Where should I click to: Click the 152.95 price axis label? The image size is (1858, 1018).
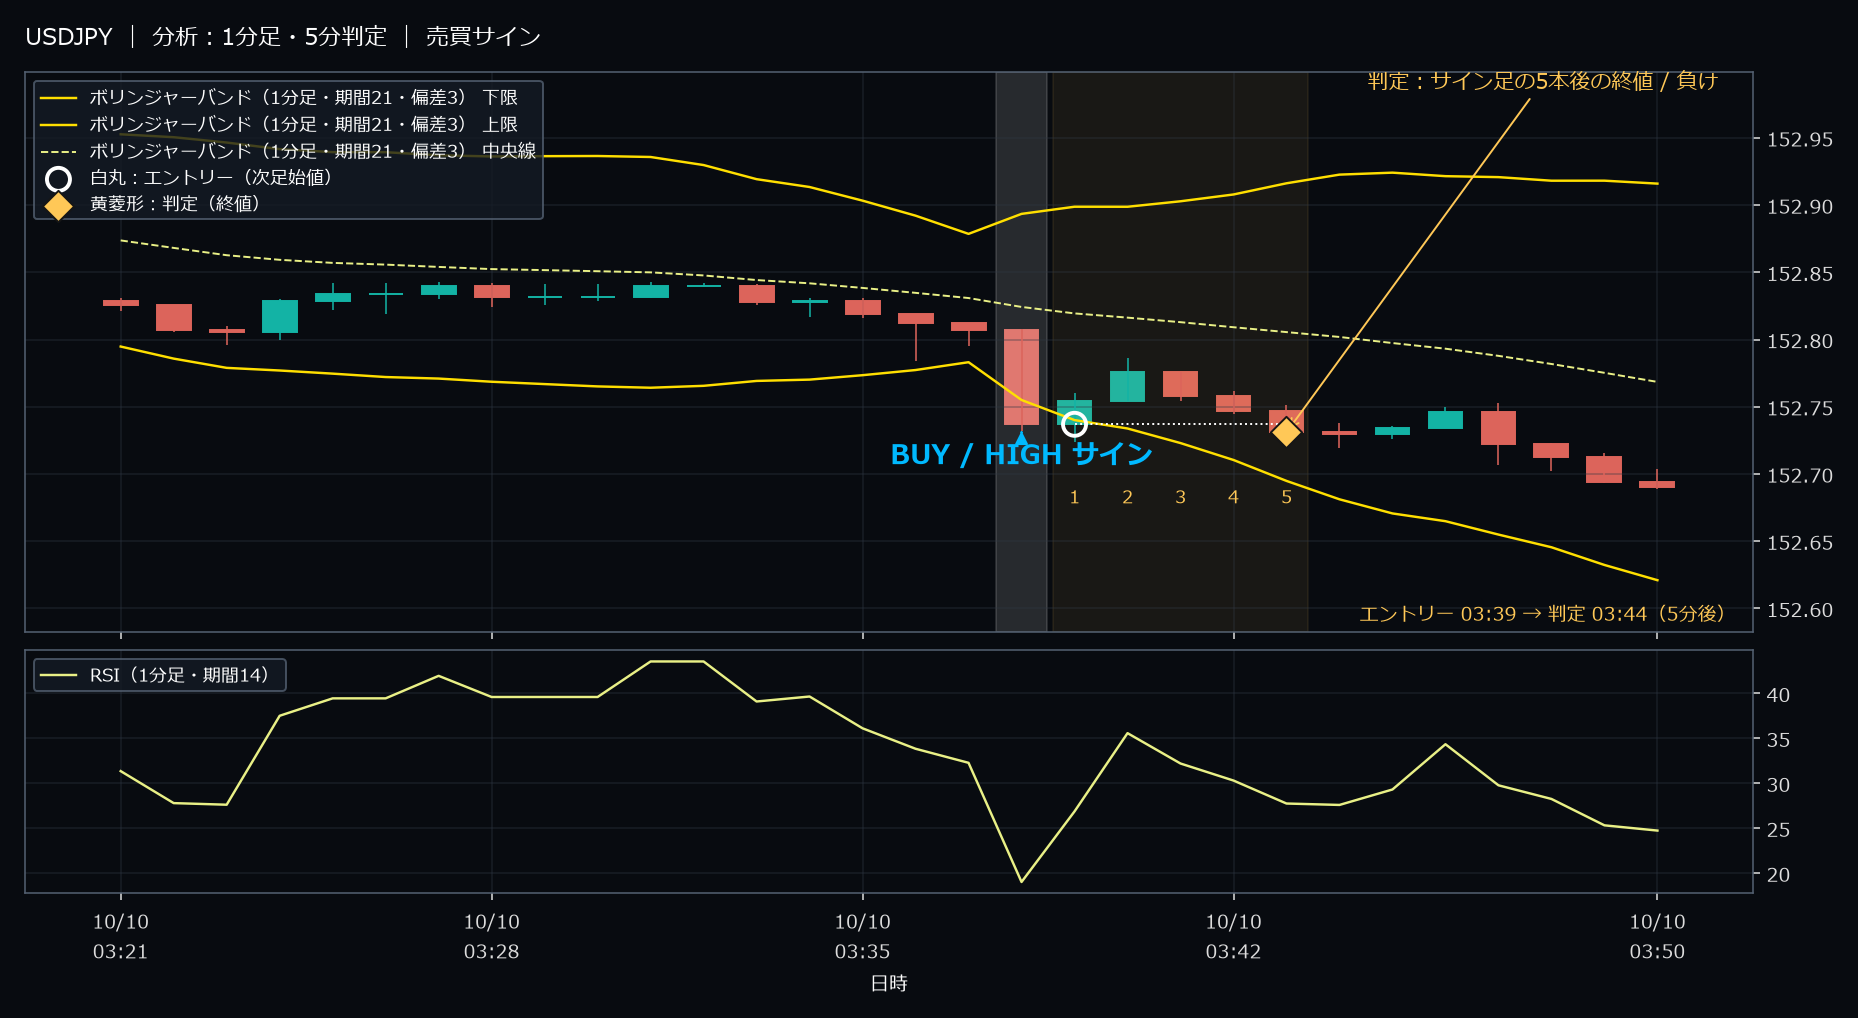(1800, 140)
